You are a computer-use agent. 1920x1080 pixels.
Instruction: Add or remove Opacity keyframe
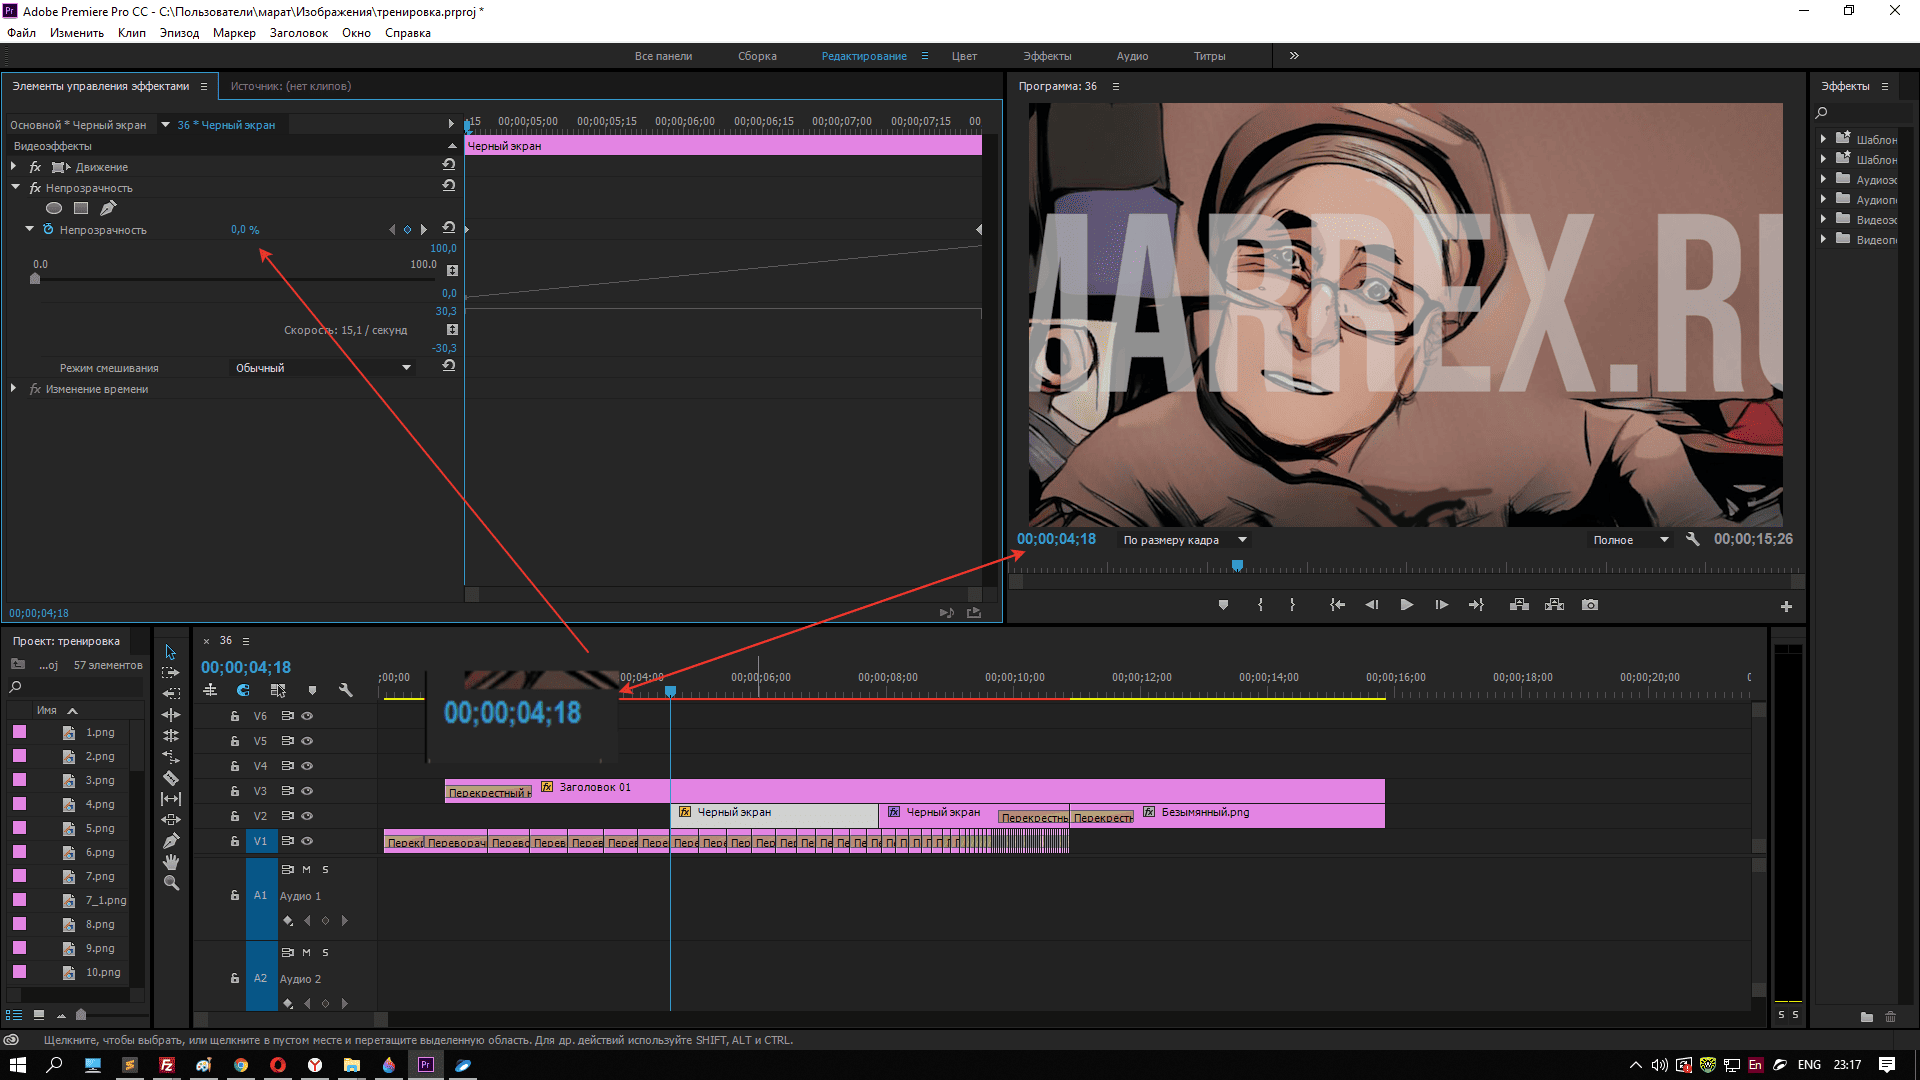click(x=407, y=230)
